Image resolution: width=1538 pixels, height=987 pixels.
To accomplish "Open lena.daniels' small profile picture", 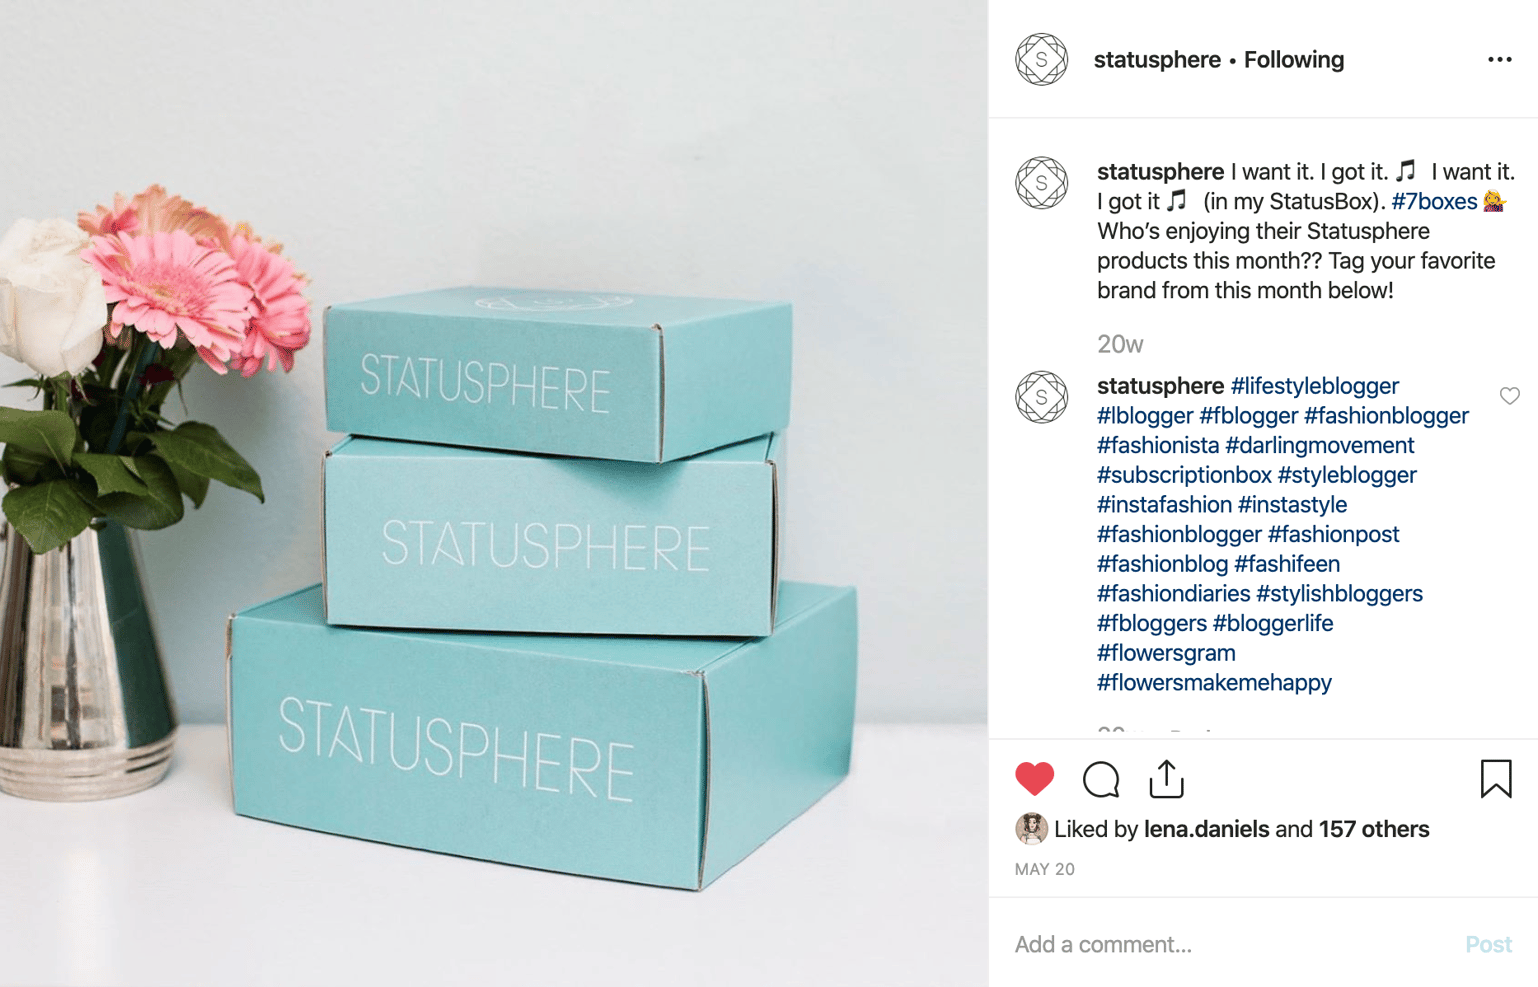I will coord(1031,829).
